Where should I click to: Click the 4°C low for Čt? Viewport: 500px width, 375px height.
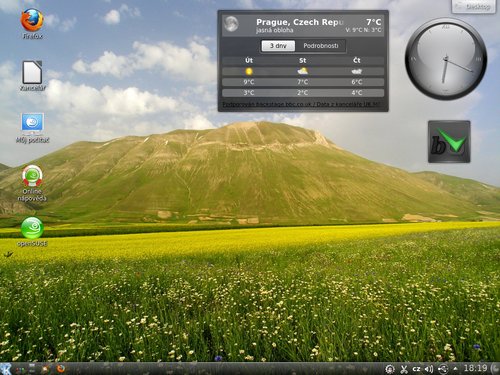coord(357,93)
